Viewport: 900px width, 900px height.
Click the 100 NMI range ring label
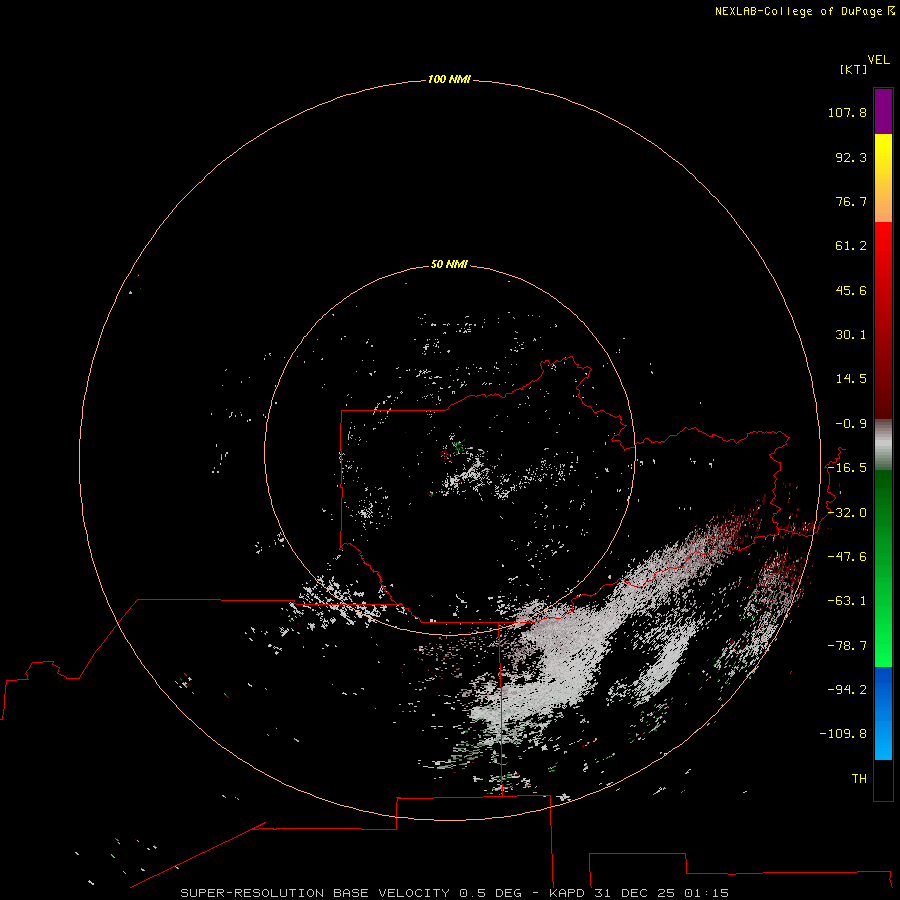[449, 79]
